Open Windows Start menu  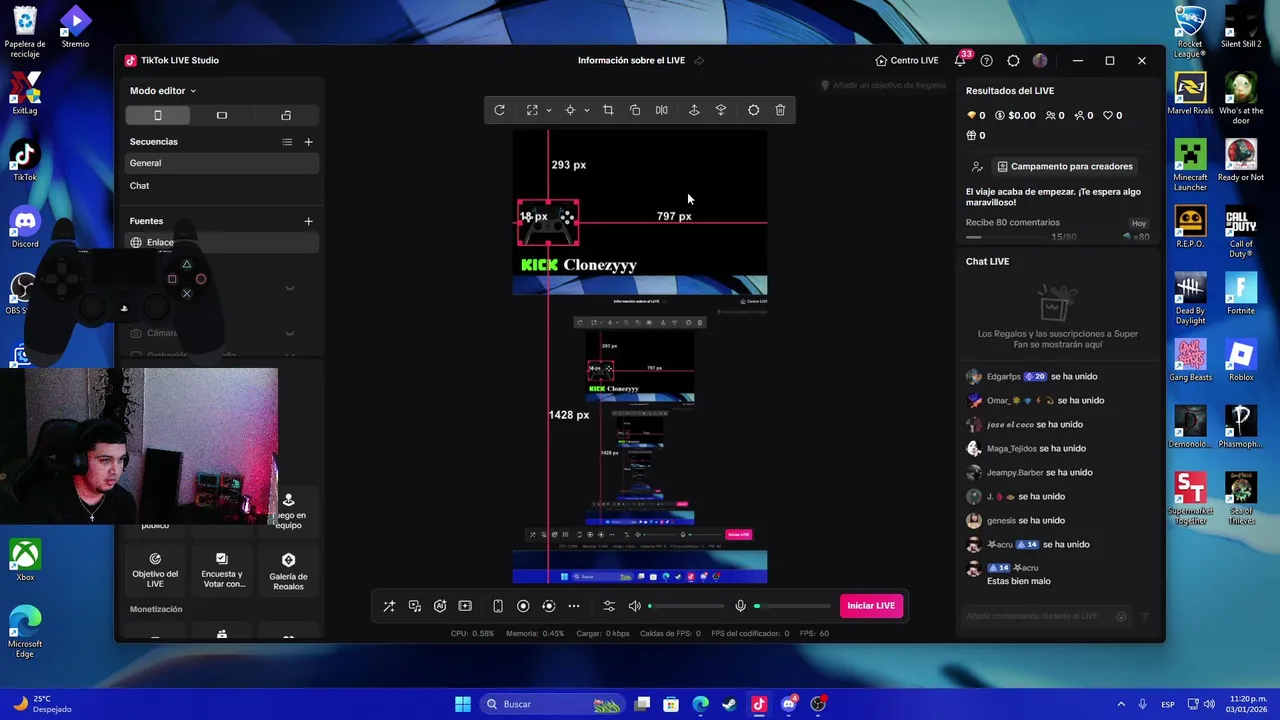tap(463, 704)
